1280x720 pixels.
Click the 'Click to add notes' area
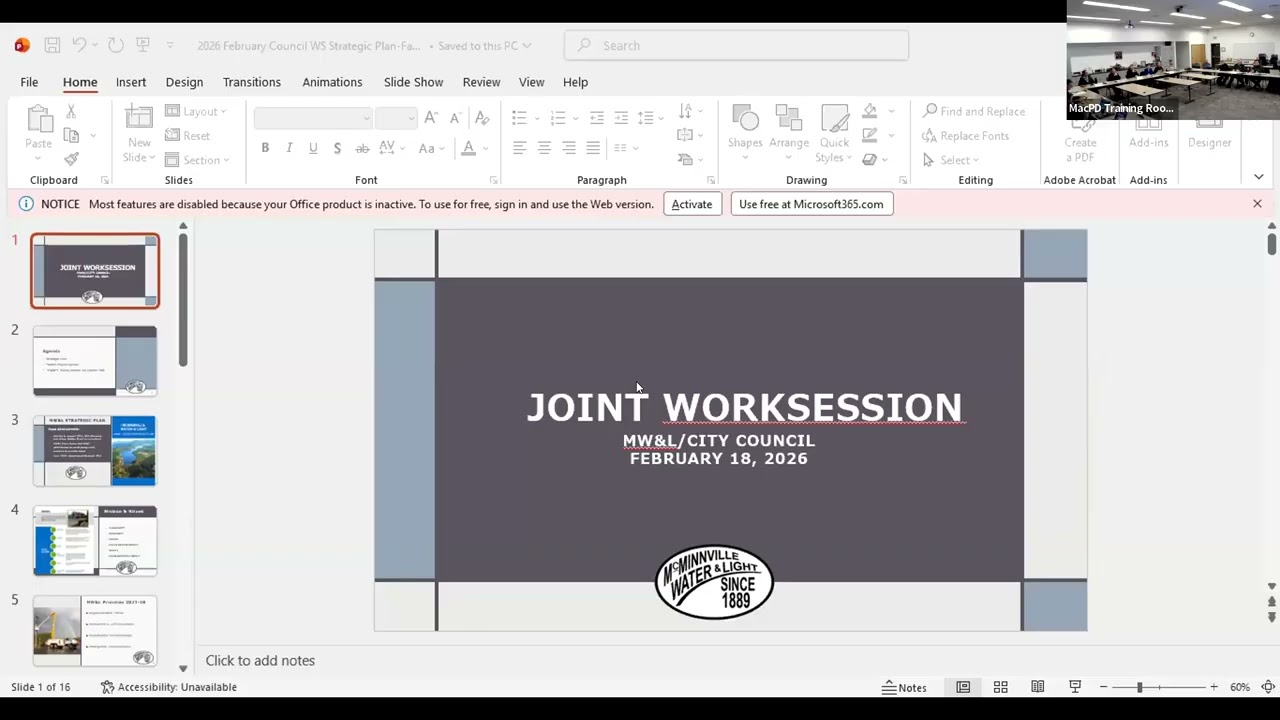260,660
